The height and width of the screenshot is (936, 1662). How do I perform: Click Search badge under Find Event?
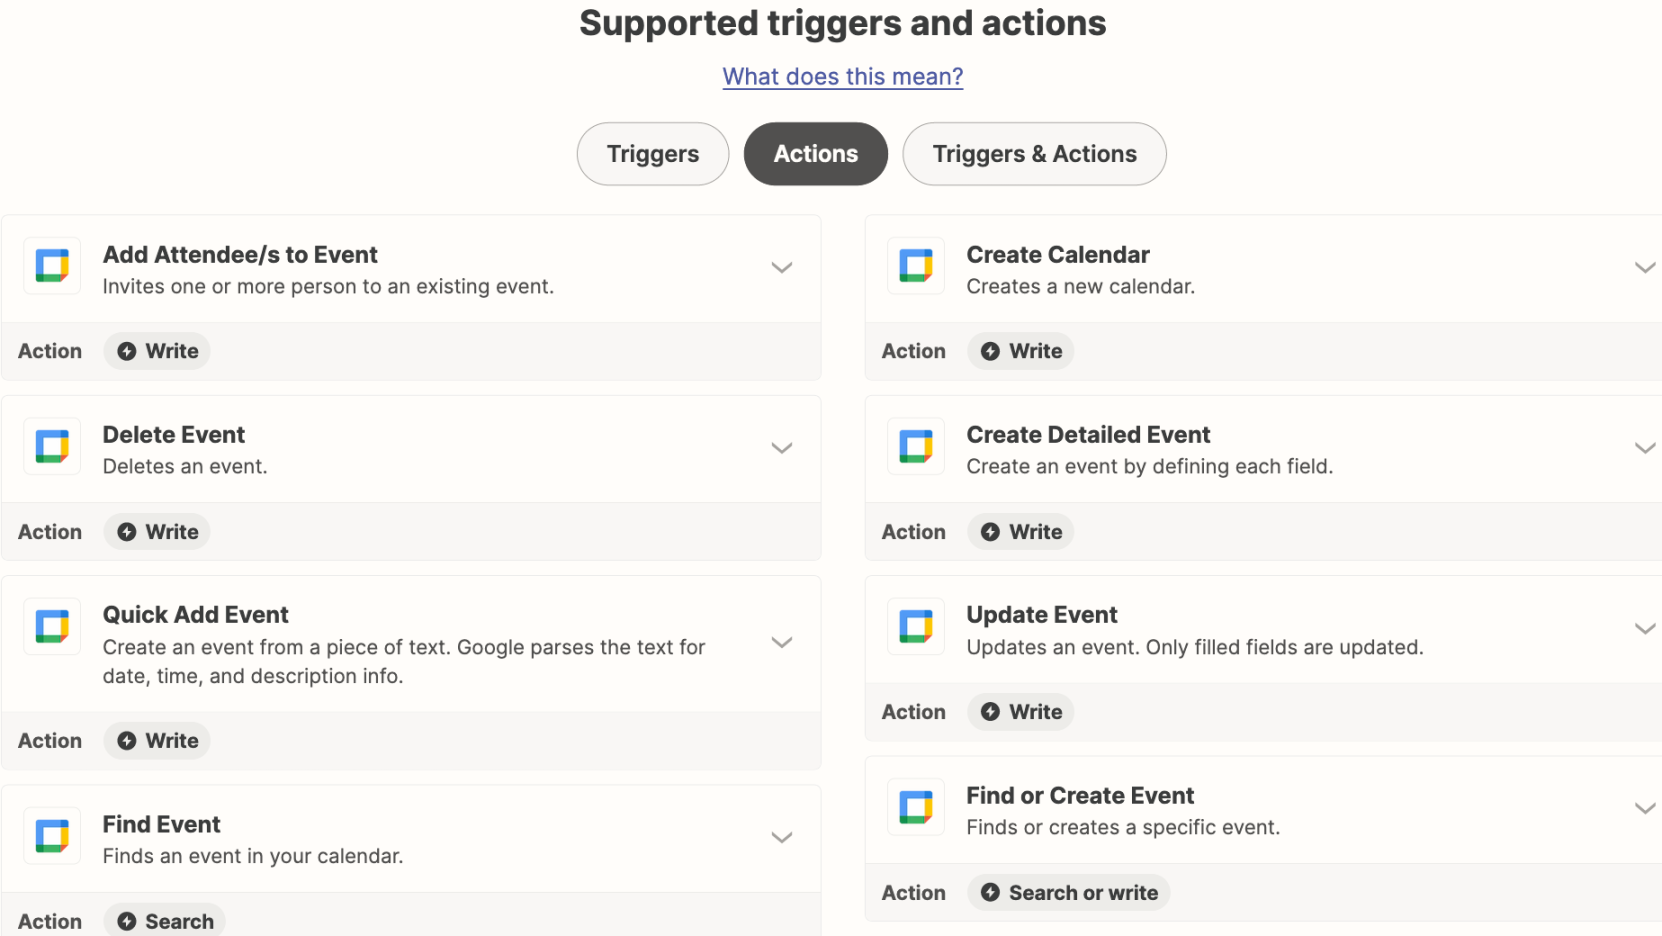pyautogui.click(x=165, y=921)
